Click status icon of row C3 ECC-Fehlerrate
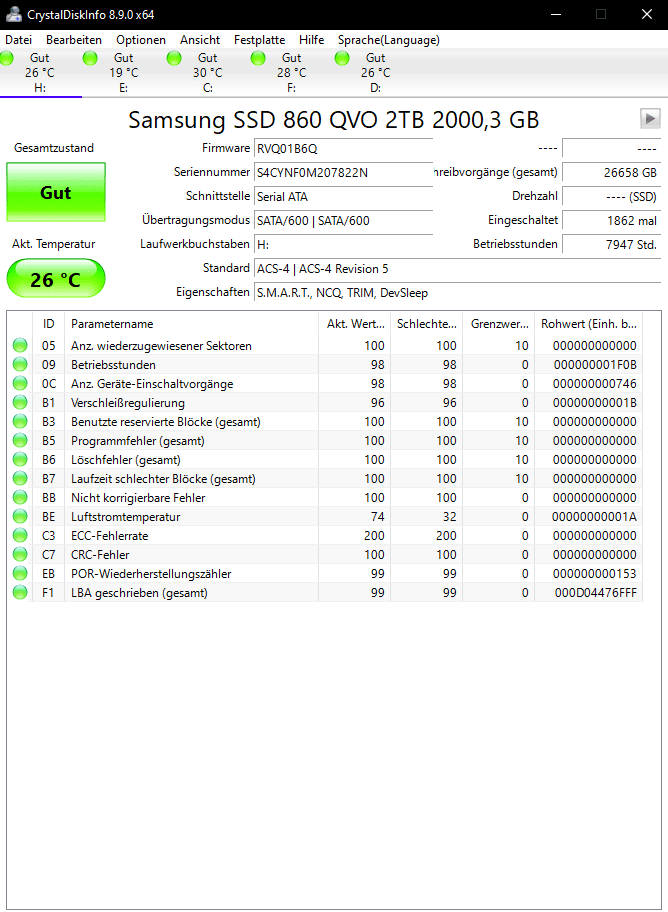 pos(20,536)
